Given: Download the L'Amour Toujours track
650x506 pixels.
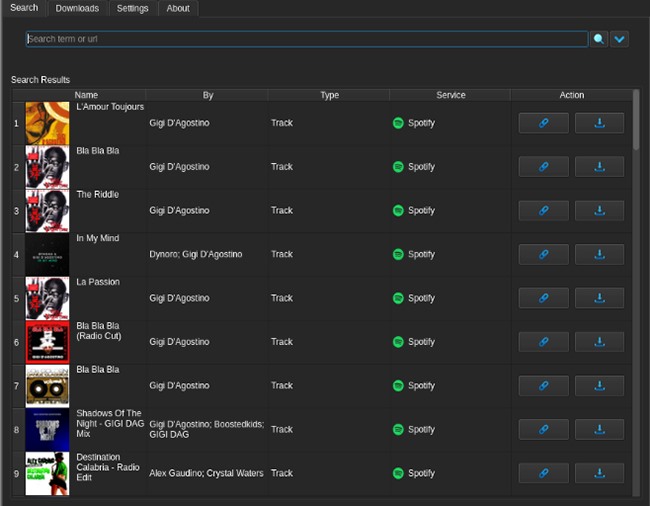Looking at the screenshot, I should click(599, 123).
